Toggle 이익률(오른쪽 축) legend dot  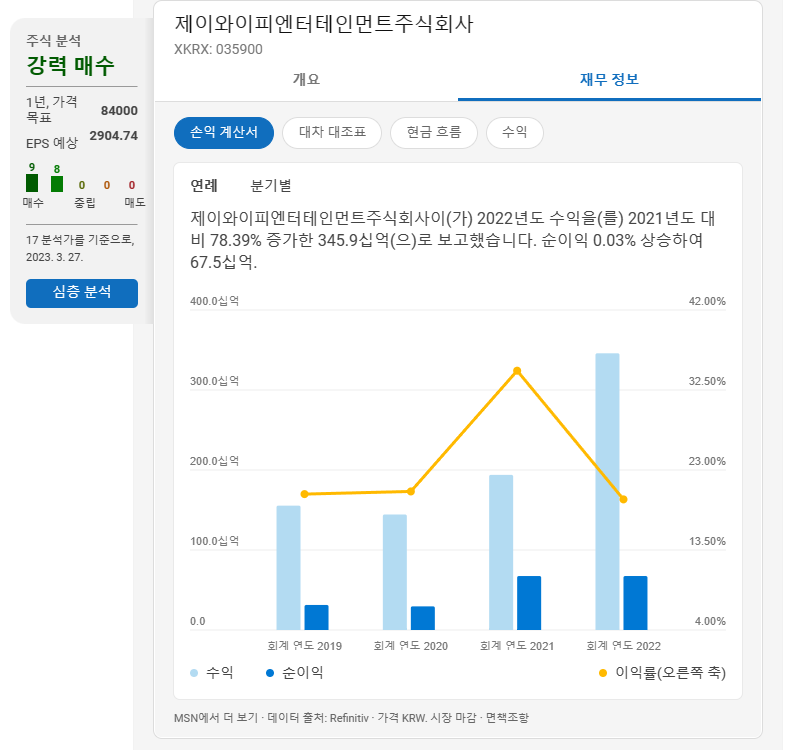[x=603, y=673]
